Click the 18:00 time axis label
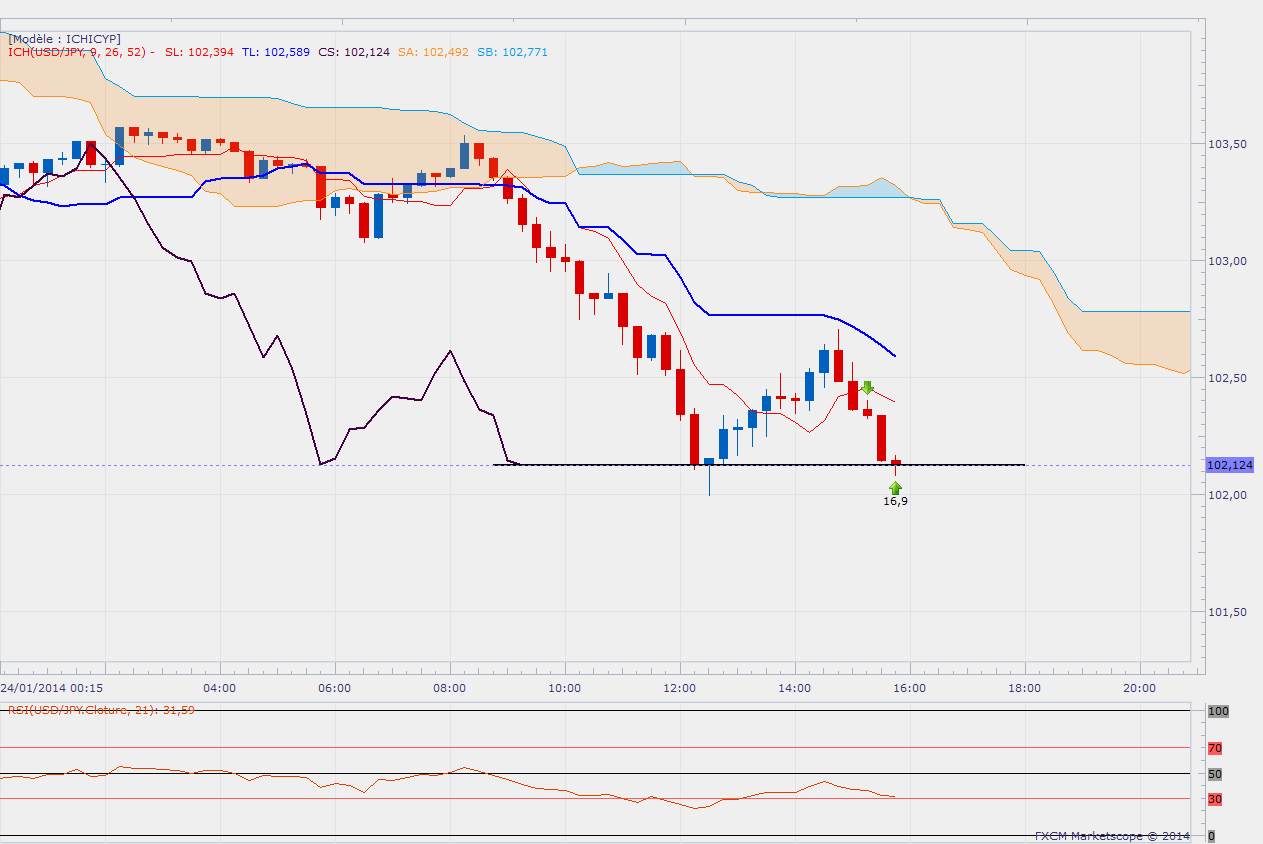 coord(1024,688)
